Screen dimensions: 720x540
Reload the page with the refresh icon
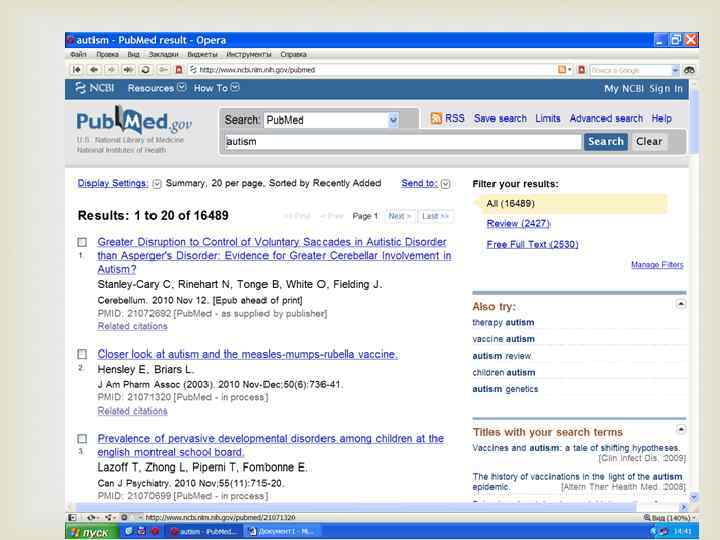pyautogui.click(x=146, y=69)
